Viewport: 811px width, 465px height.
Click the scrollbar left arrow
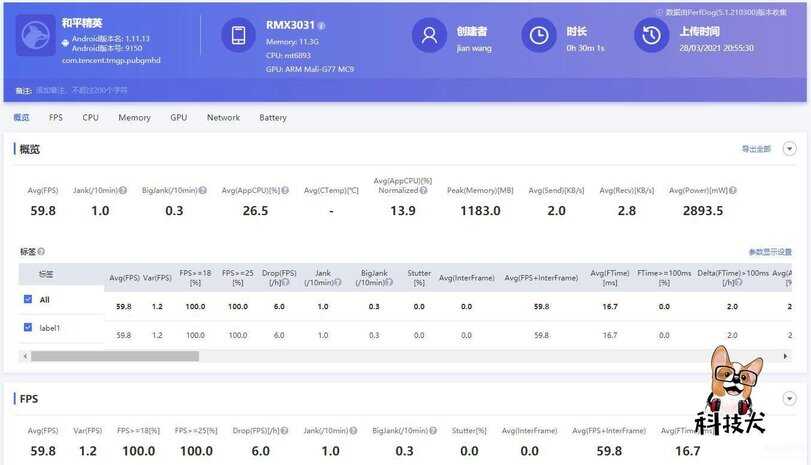click(25, 356)
